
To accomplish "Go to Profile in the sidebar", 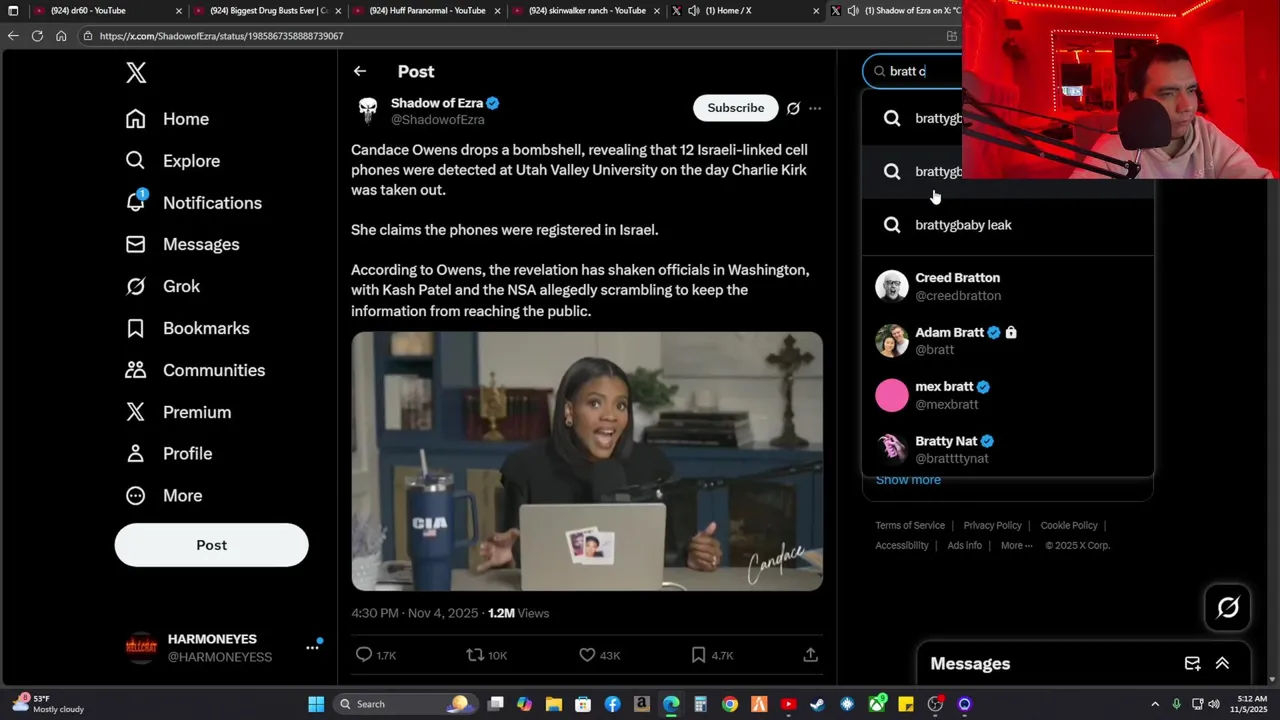I will (x=168, y=454).
